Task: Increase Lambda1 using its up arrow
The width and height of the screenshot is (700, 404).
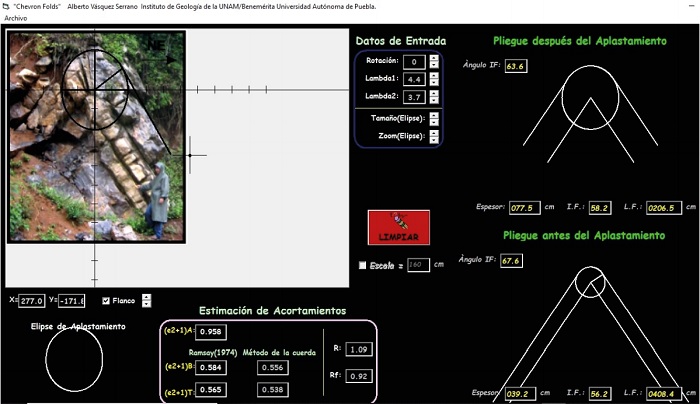Action: (x=434, y=75)
